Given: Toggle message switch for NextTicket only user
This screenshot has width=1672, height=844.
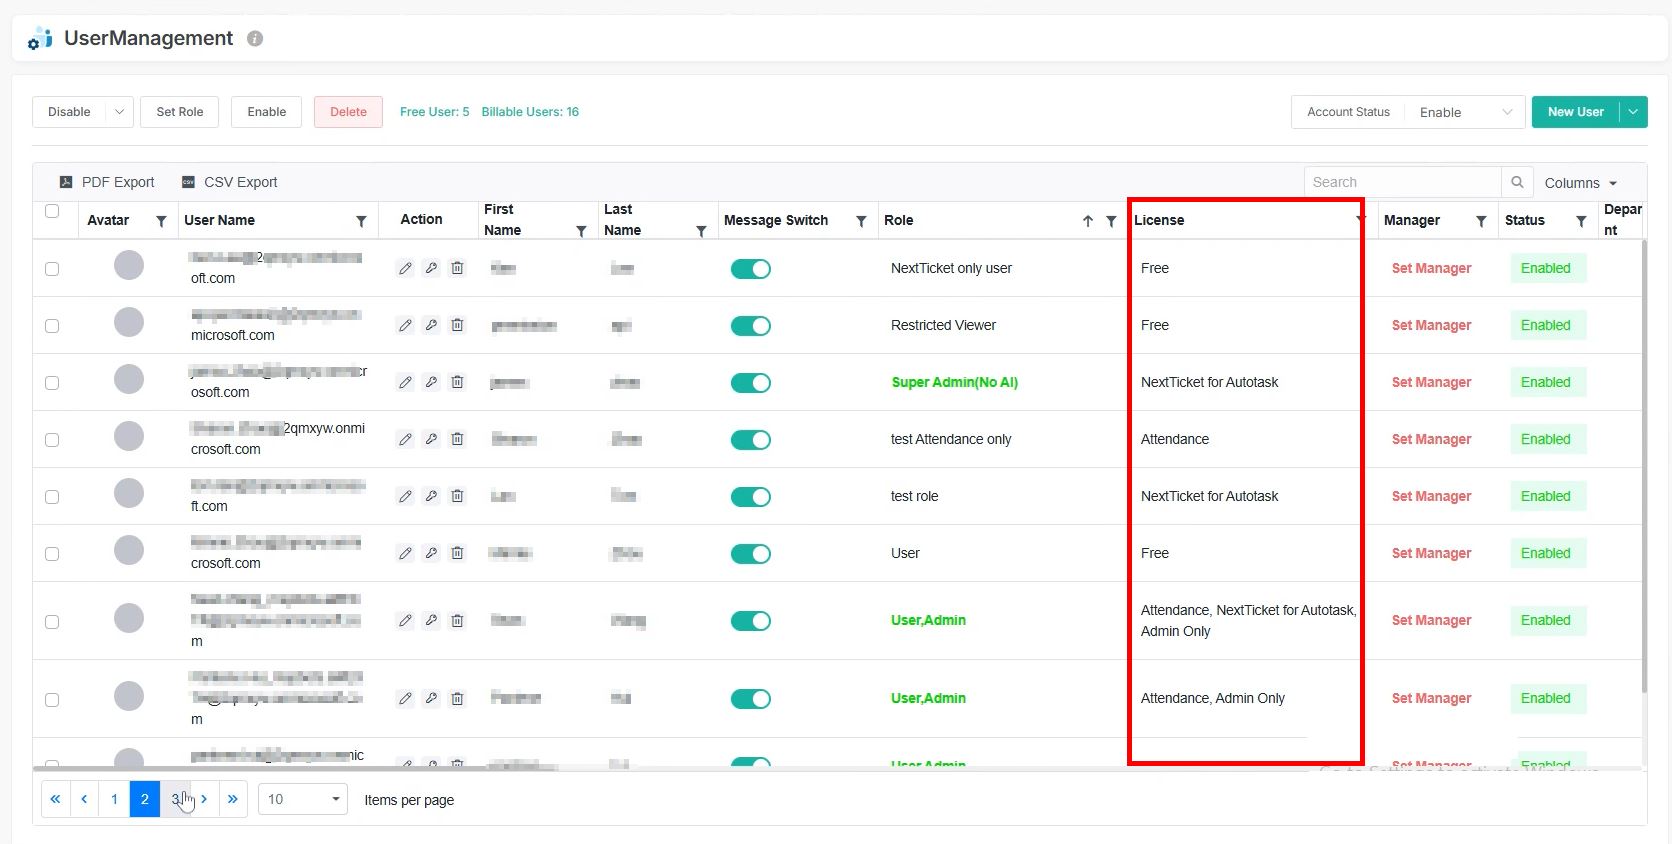Looking at the screenshot, I should [750, 269].
